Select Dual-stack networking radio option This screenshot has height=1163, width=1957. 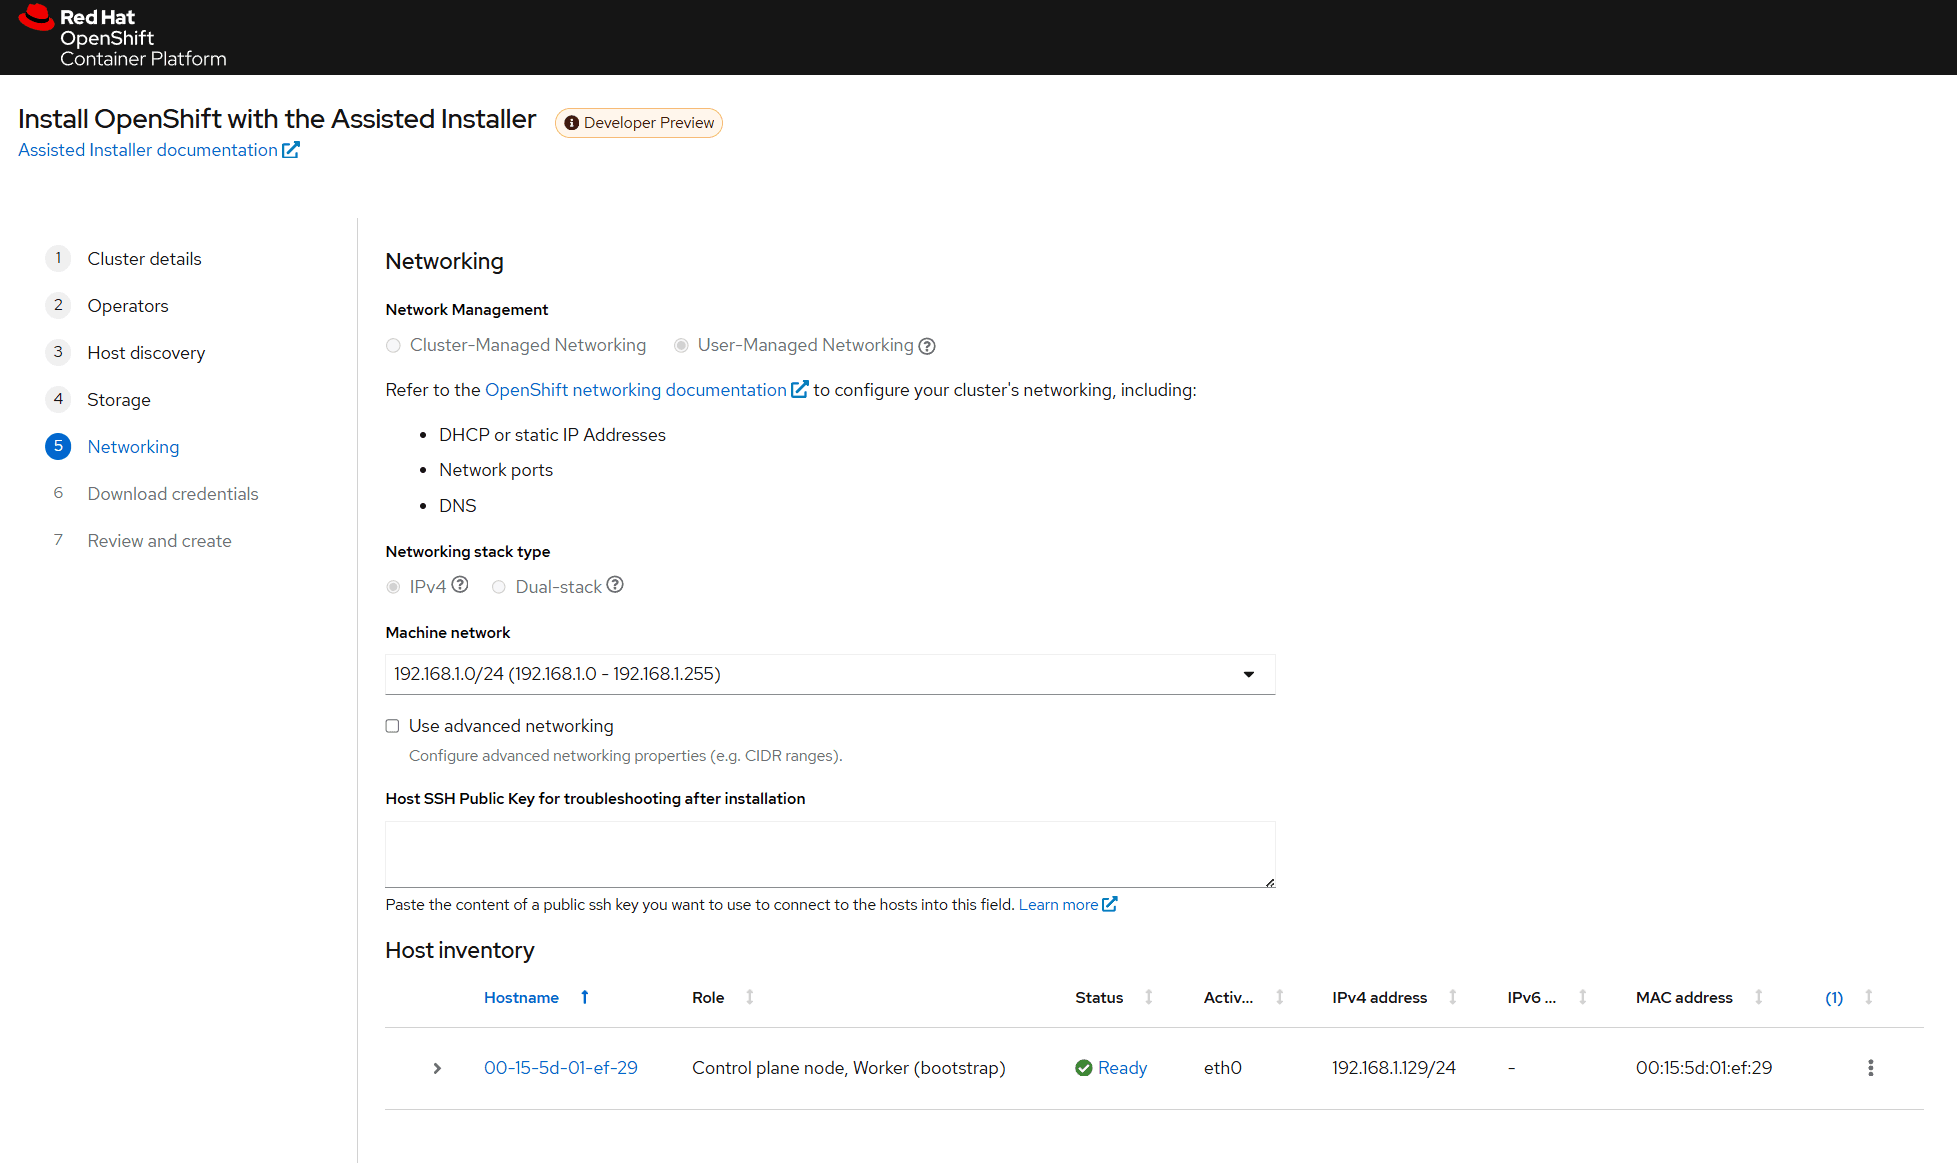pos(498,587)
